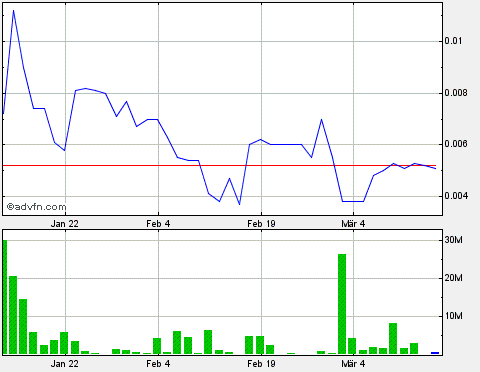Screen dimensions: 480x372
Task: Click the large volume bar before Mär 4
Action: click(342, 304)
